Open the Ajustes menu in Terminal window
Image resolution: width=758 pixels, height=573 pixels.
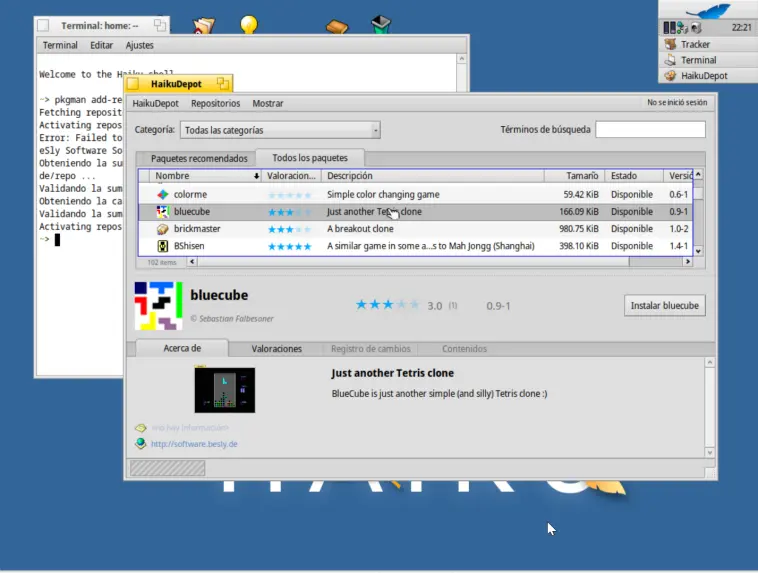(x=140, y=45)
